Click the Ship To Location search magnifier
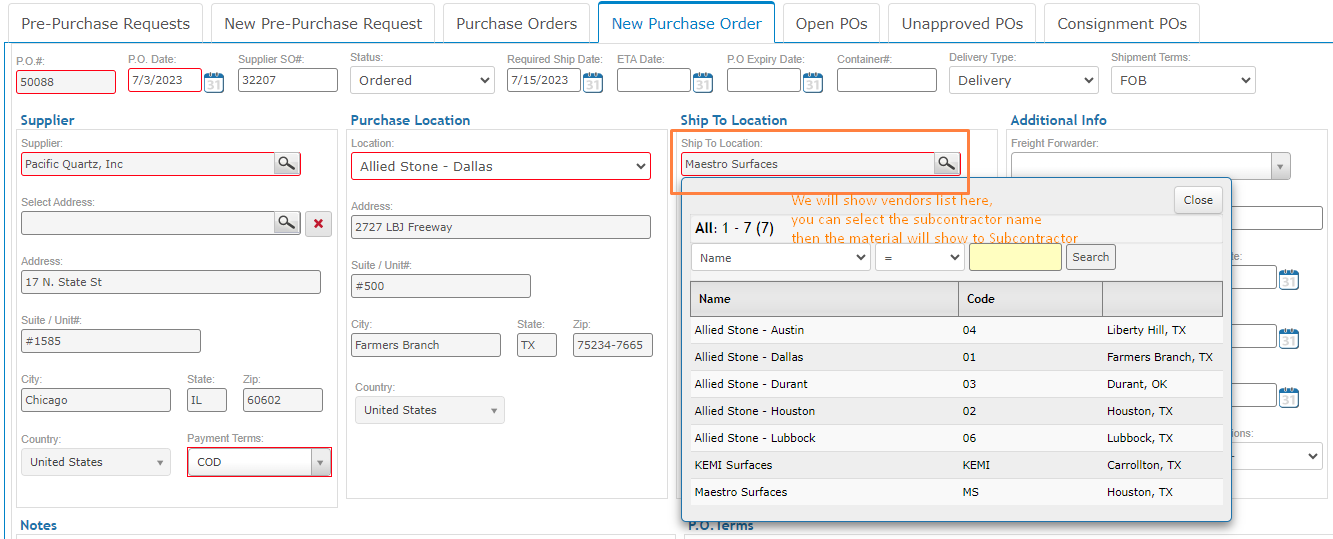The height and width of the screenshot is (539, 1333). [946, 163]
